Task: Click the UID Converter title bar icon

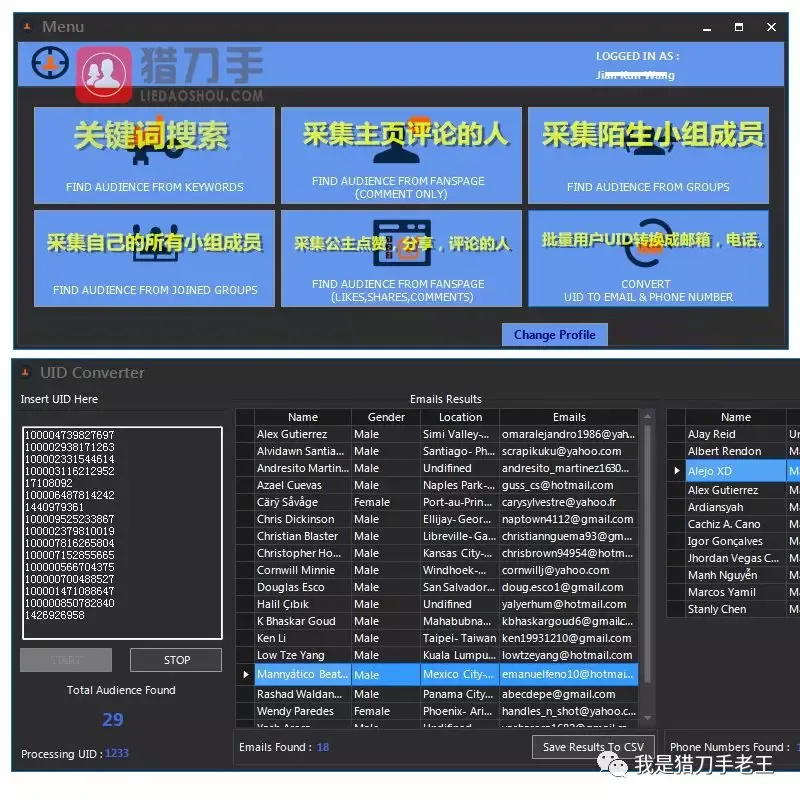Action: tap(26, 373)
